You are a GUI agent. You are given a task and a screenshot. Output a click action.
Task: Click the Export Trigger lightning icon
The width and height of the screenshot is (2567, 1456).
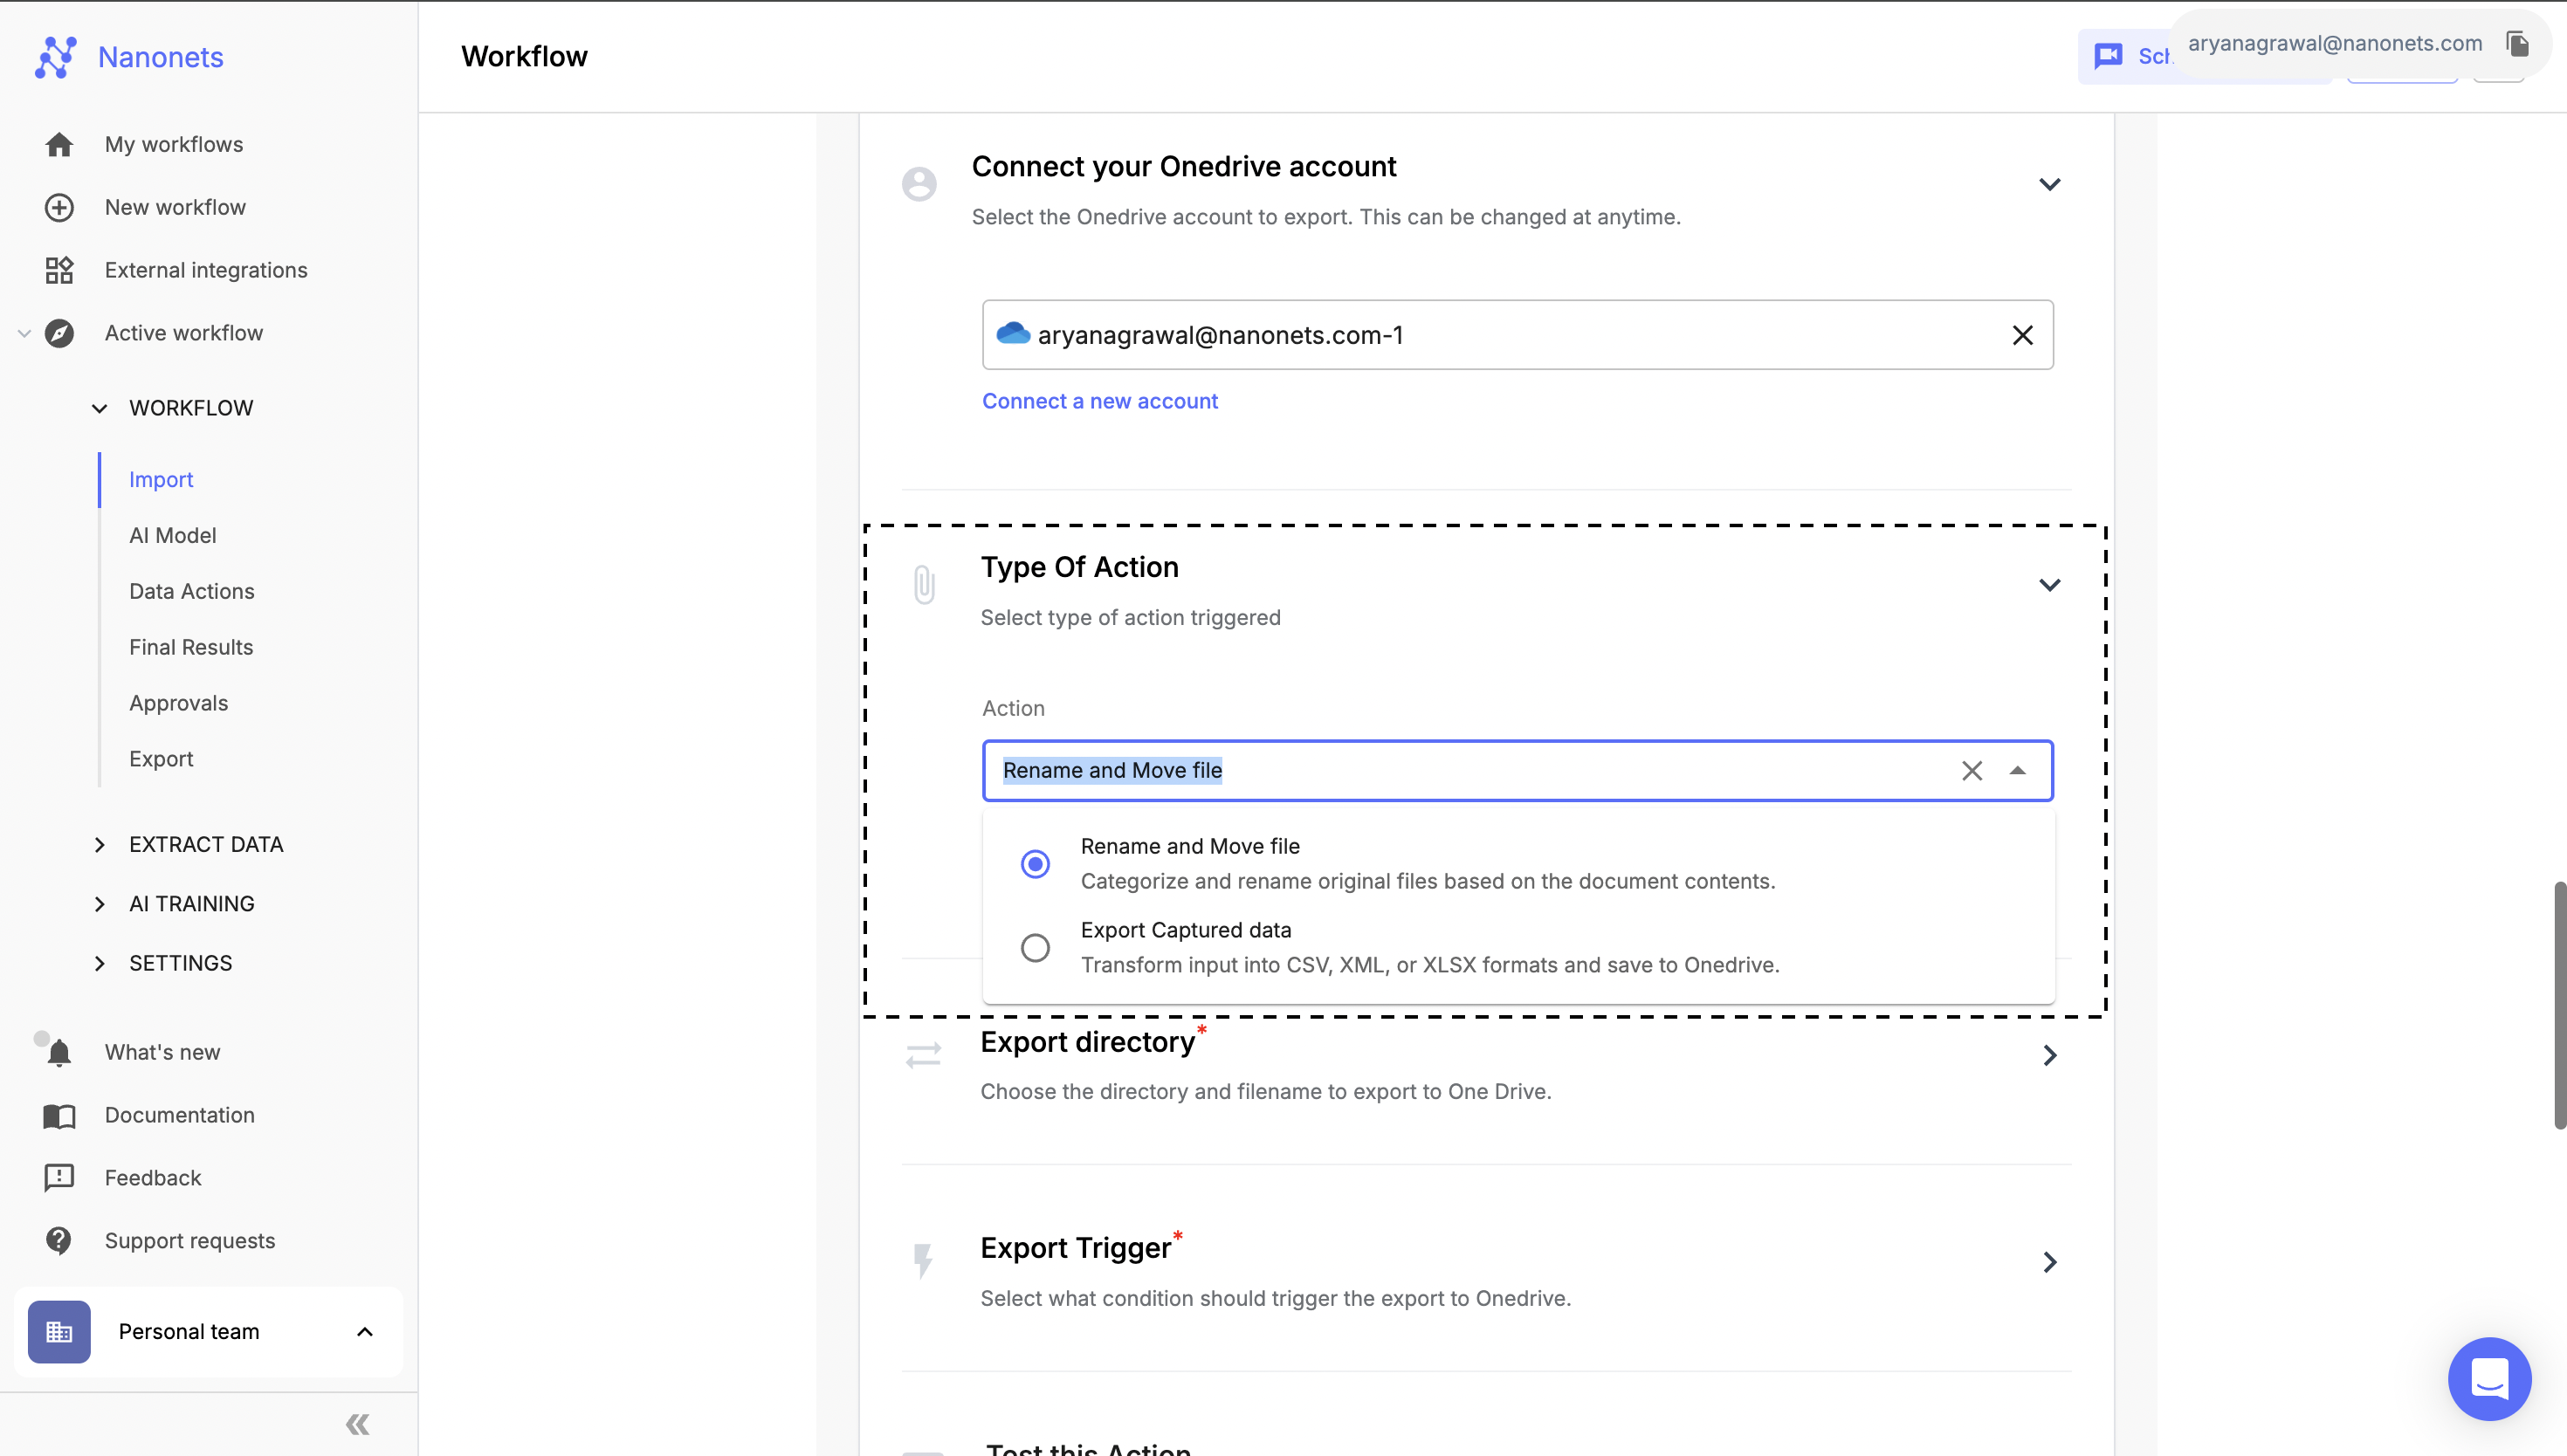coord(923,1262)
